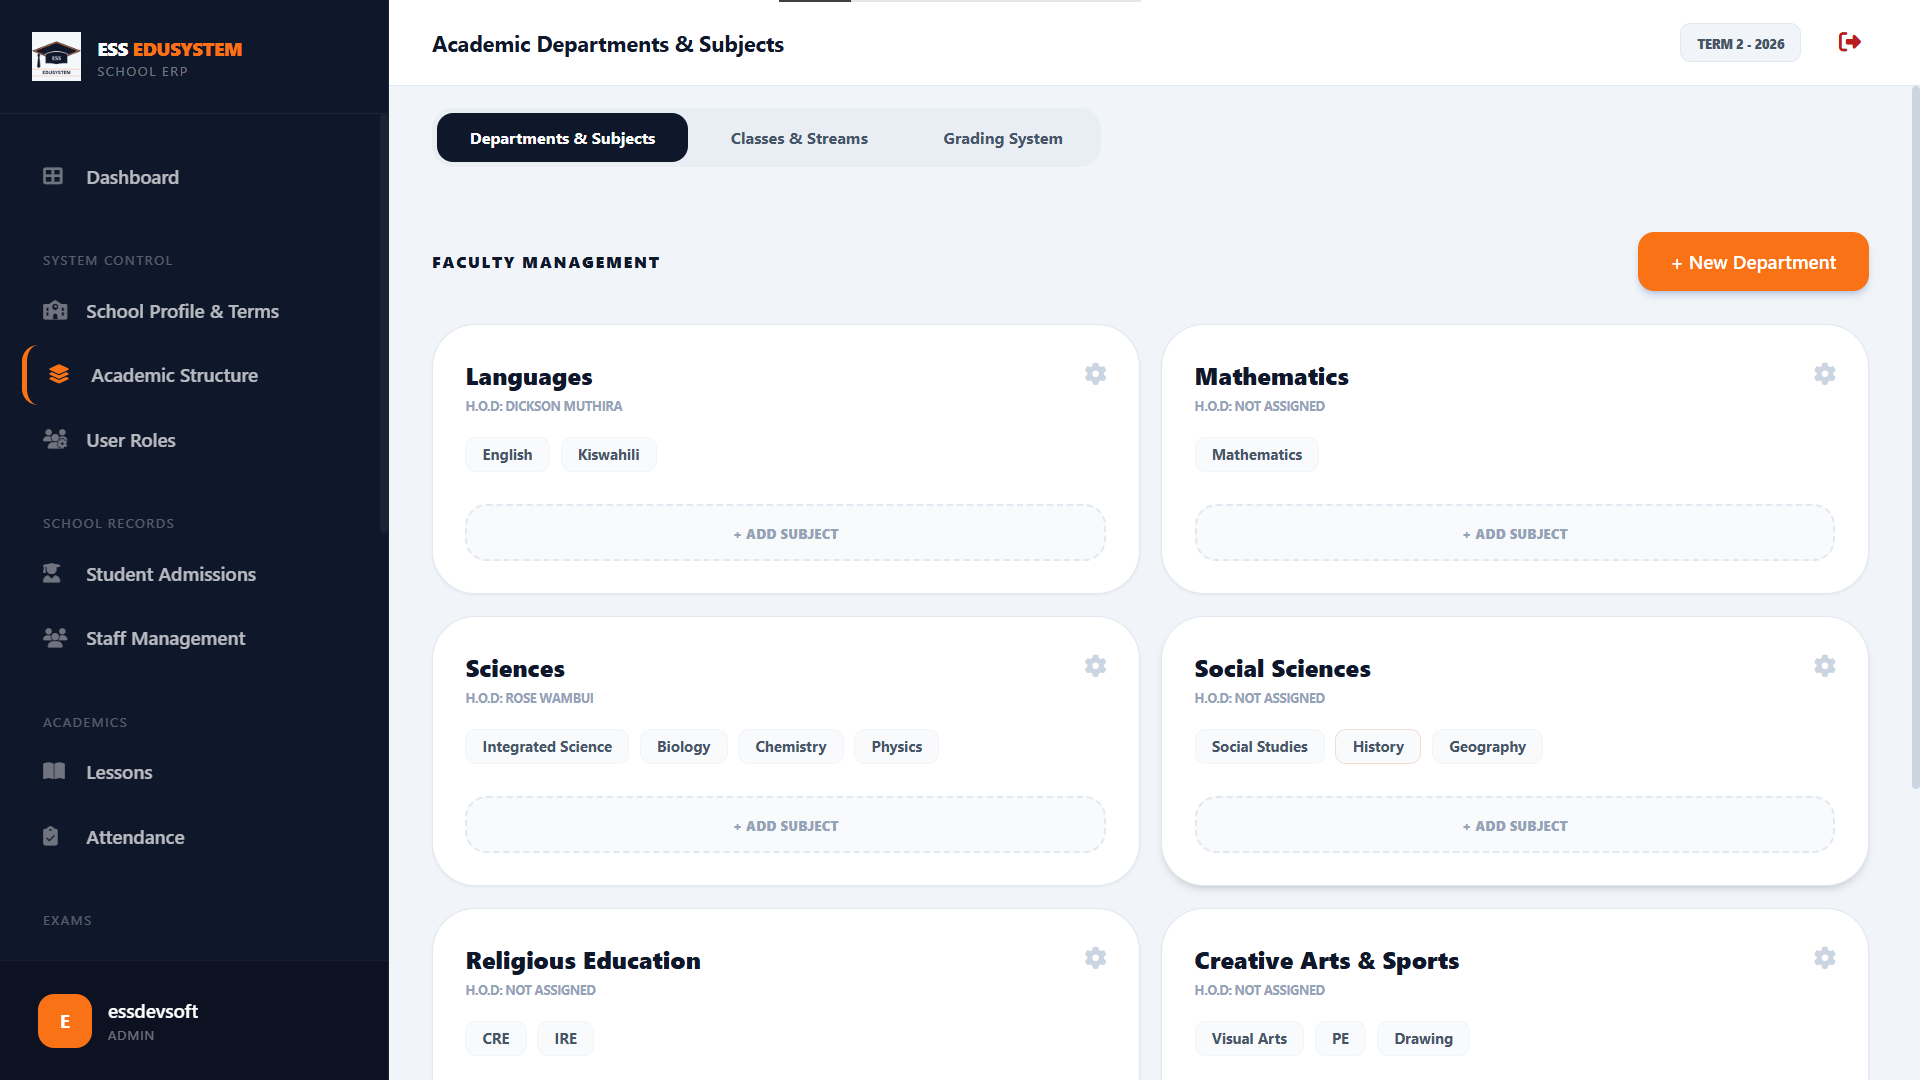The width and height of the screenshot is (1920, 1080).
Task: Click the Social Sciences department title
Action: point(1282,669)
